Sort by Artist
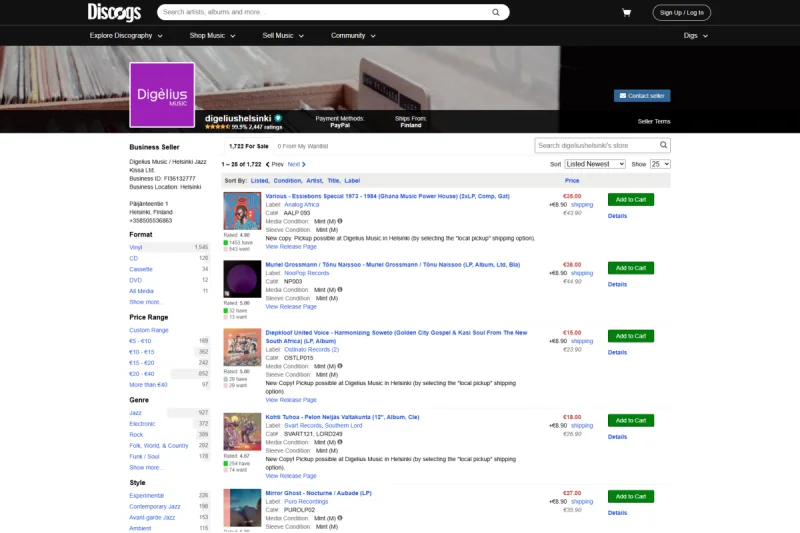Image resolution: width=800 pixels, height=533 pixels. [x=314, y=181]
